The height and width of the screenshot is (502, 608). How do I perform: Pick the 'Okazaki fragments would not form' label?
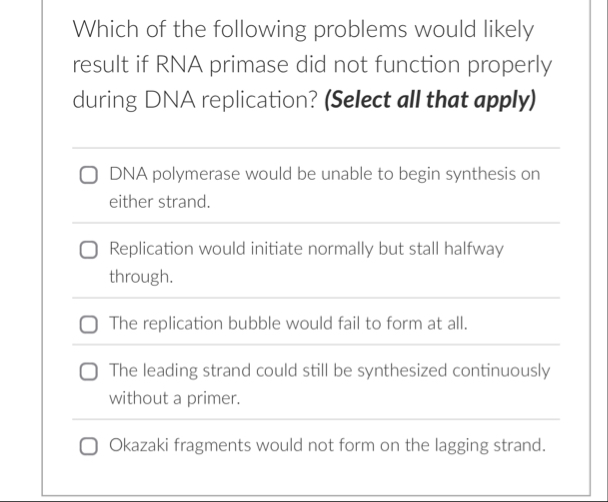[328, 445]
